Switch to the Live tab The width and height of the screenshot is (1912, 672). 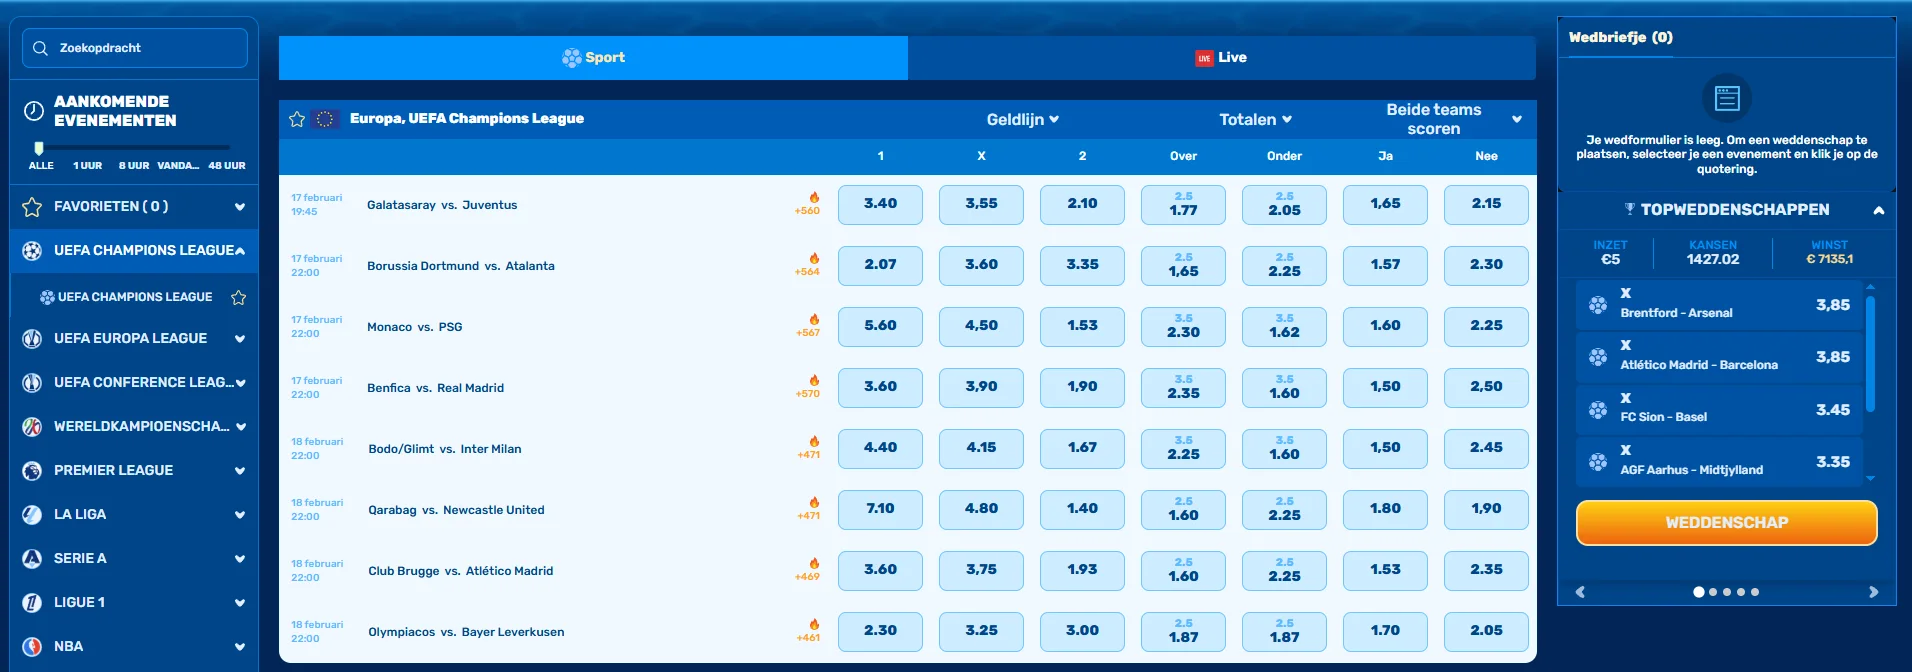pyautogui.click(x=1221, y=58)
